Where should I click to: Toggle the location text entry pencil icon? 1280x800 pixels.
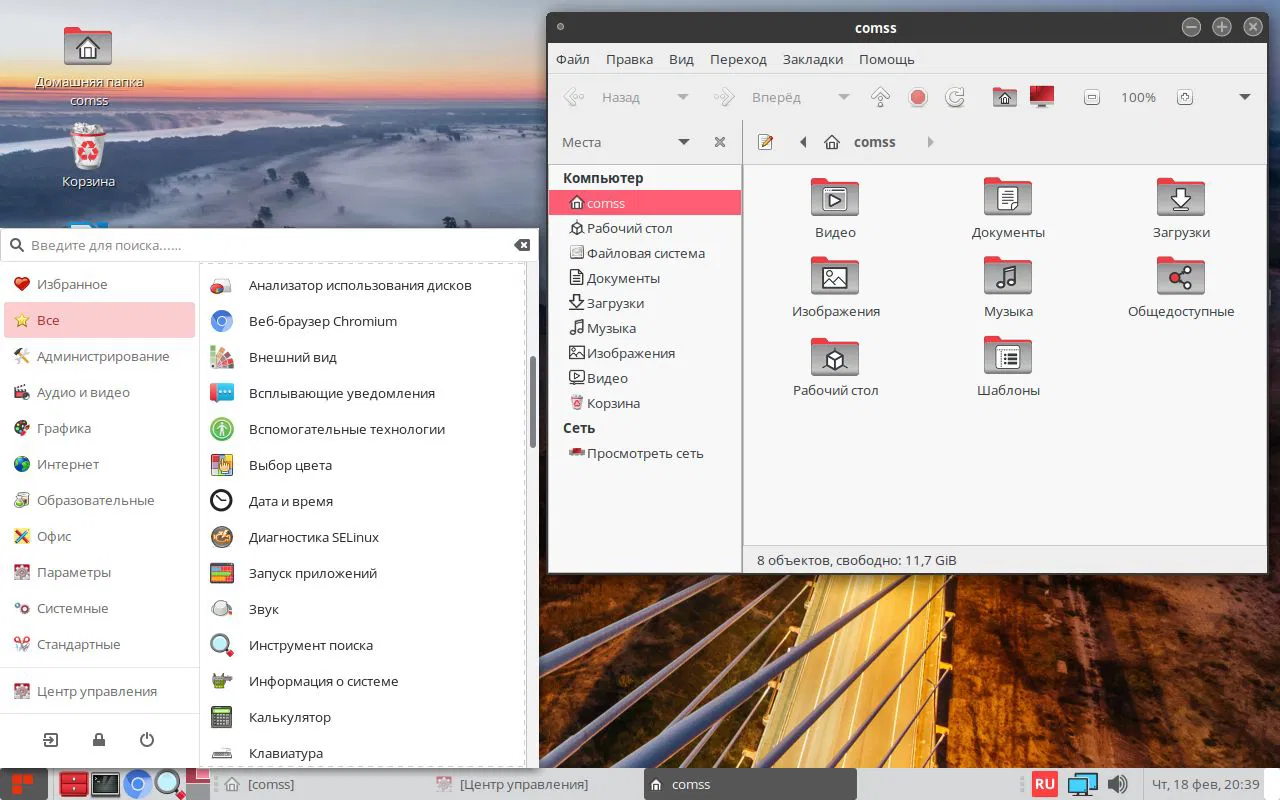(x=766, y=142)
